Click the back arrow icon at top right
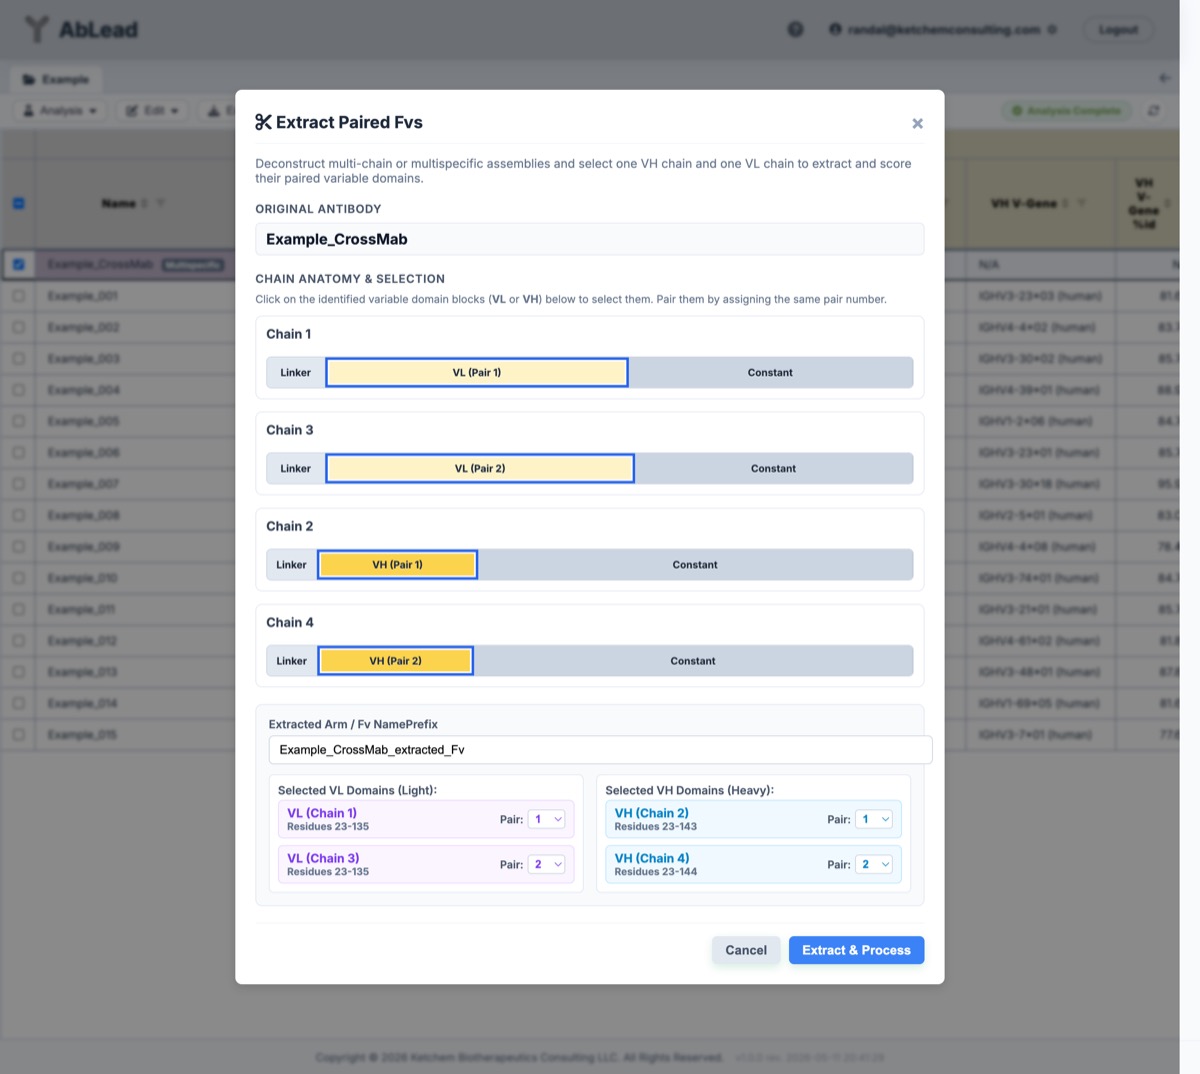 [1164, 78]
